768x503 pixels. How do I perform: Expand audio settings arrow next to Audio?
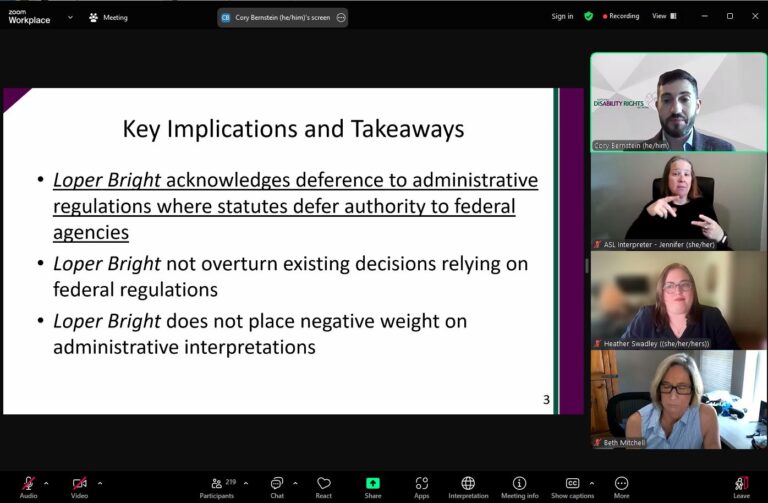click(x=46, y=483)
